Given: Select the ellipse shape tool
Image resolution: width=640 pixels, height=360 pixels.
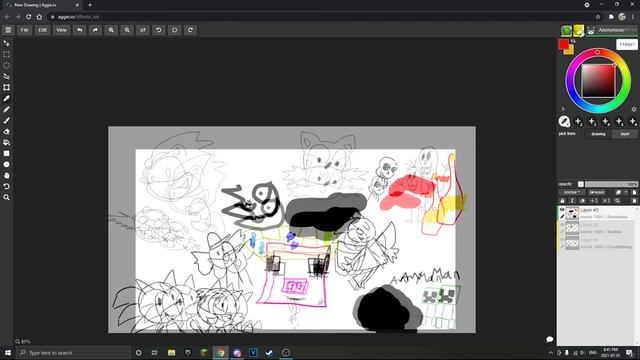Looking at the screenshot, I should (x=7, y=164).
